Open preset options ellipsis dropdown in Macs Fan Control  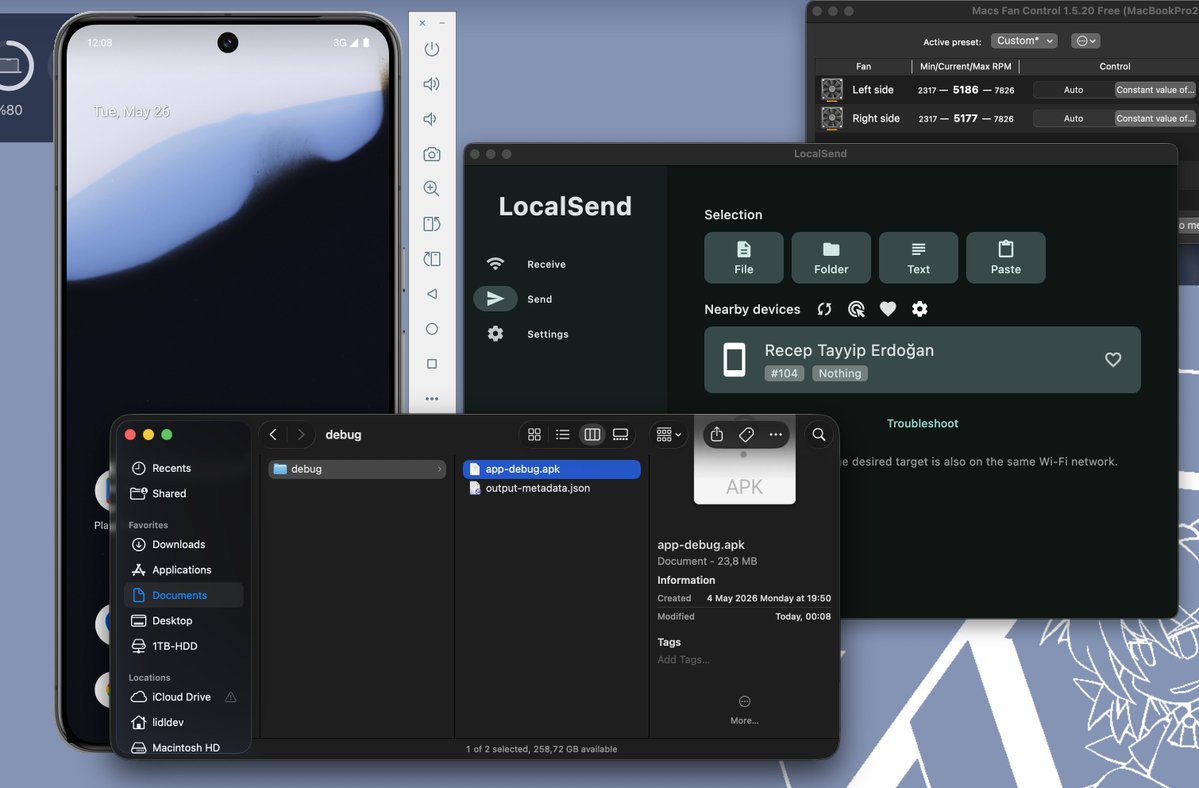tap(1086, 41)
